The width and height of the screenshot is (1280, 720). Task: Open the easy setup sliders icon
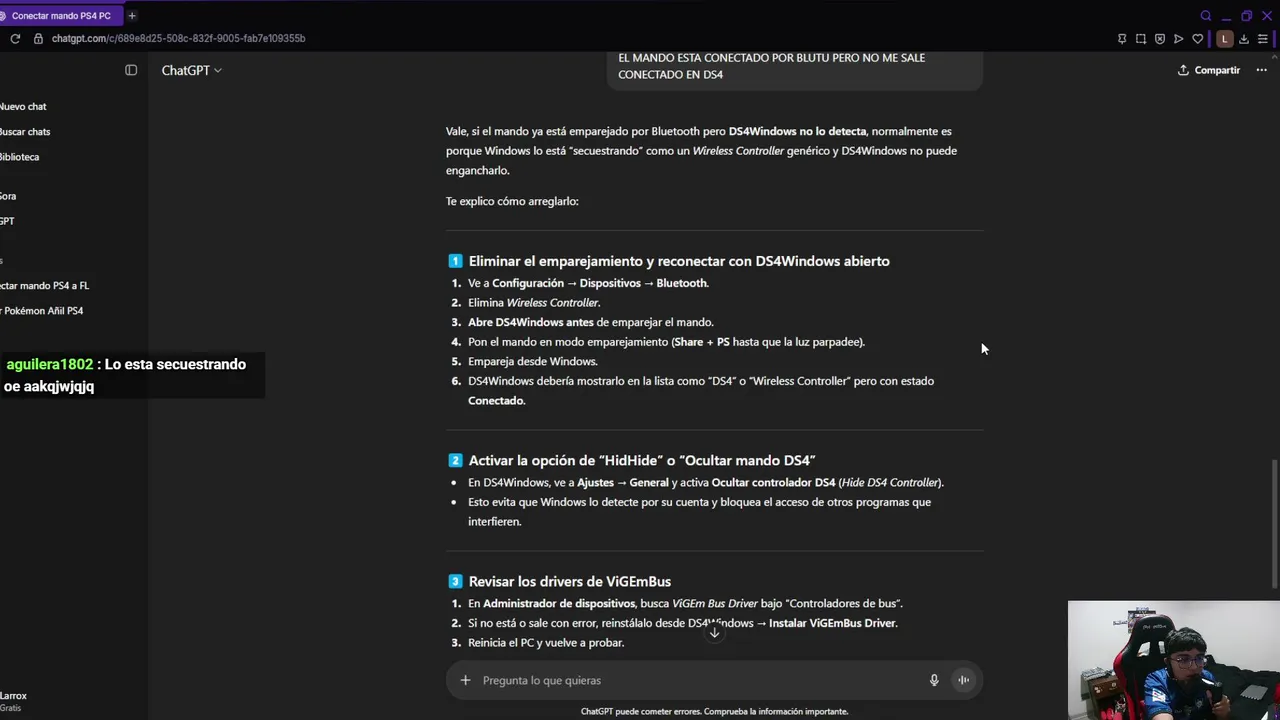(x=1264, y=39)
